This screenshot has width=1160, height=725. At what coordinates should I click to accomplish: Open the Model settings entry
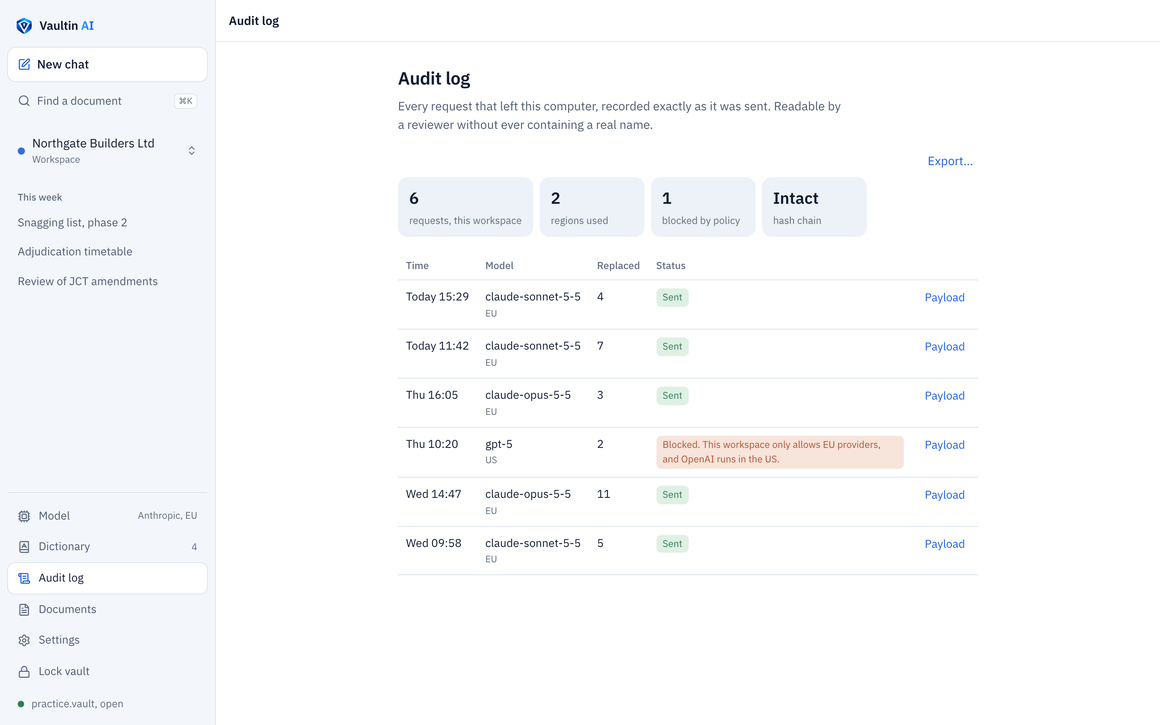click(107, 516)
